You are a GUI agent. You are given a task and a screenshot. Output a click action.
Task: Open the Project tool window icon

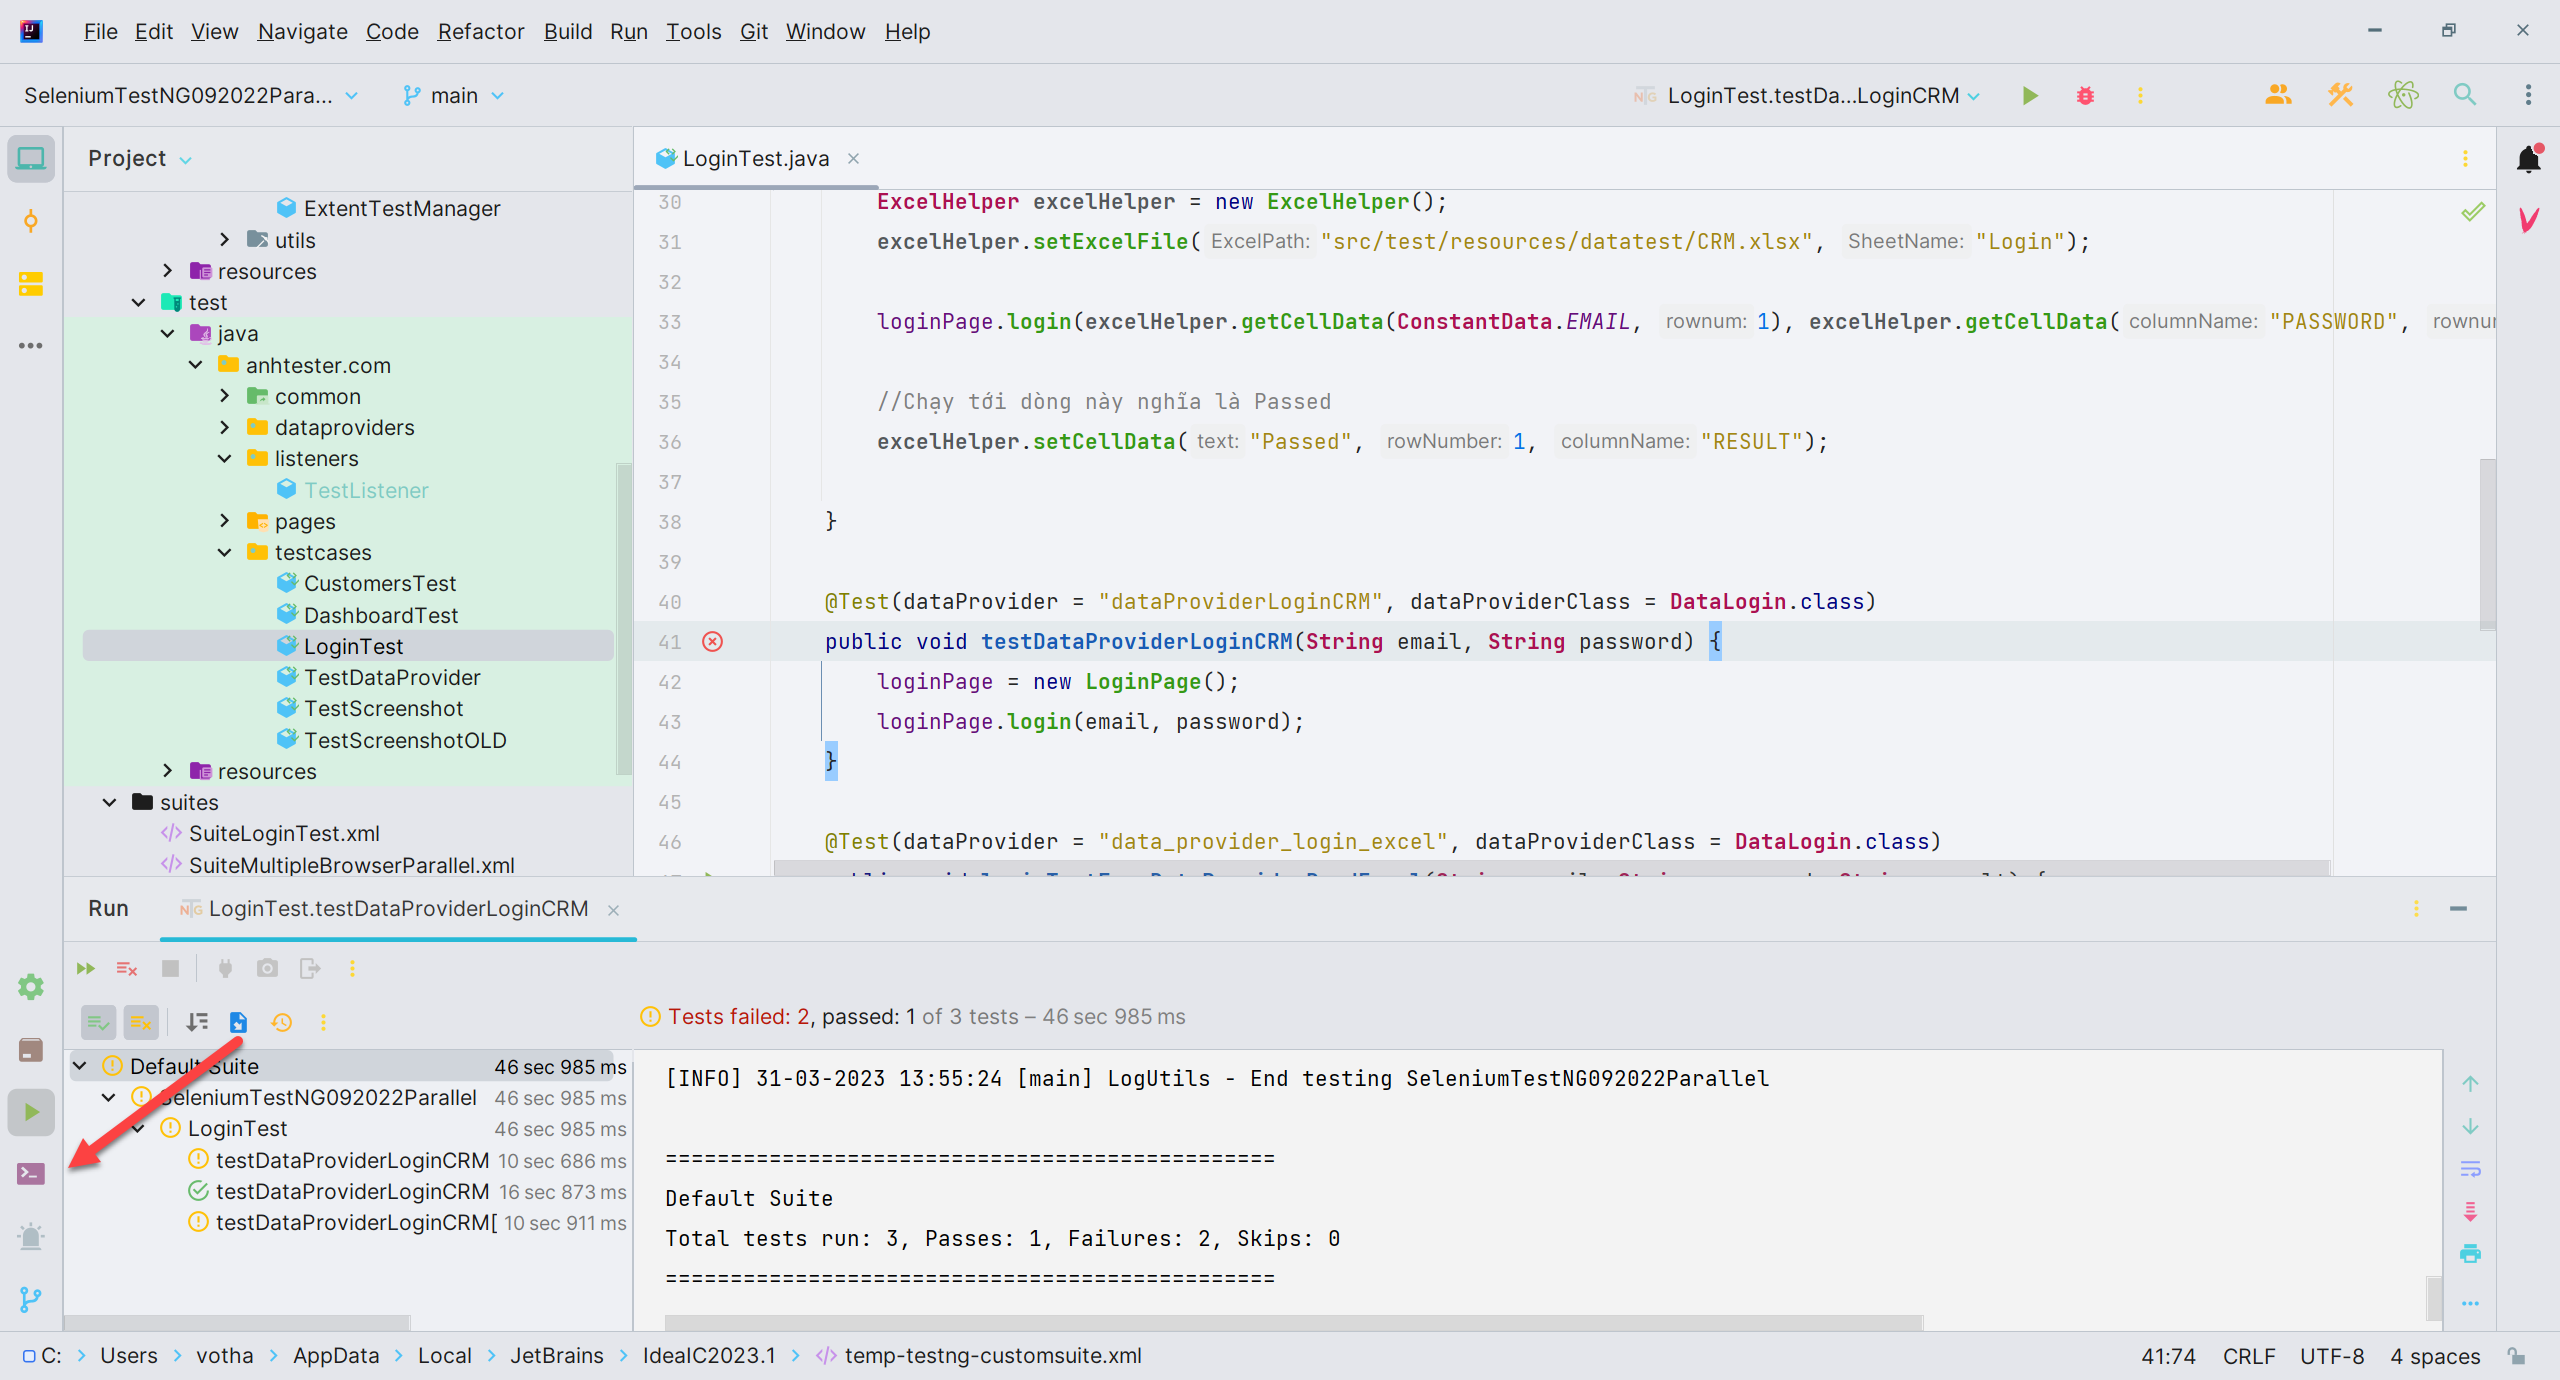click(x=31, y=159)
